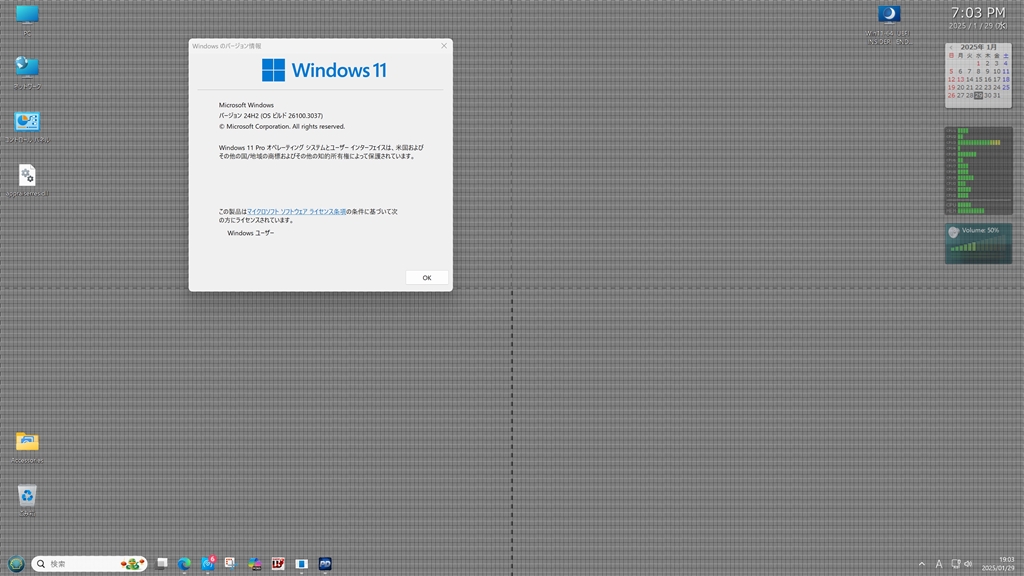Open the PD taskbar application
The width and height of the screenshot is (1024, 576).
click(x=325, y=564)
